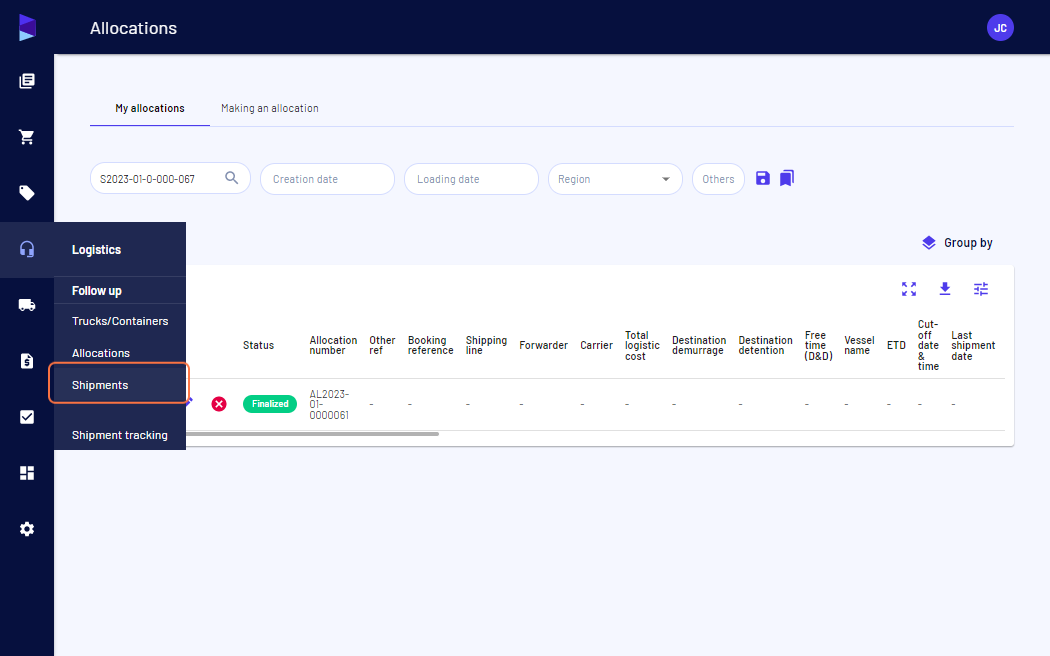Sort by Carrier column header
This screenshot has width=1050, height=656.
[x=596, y=345]
